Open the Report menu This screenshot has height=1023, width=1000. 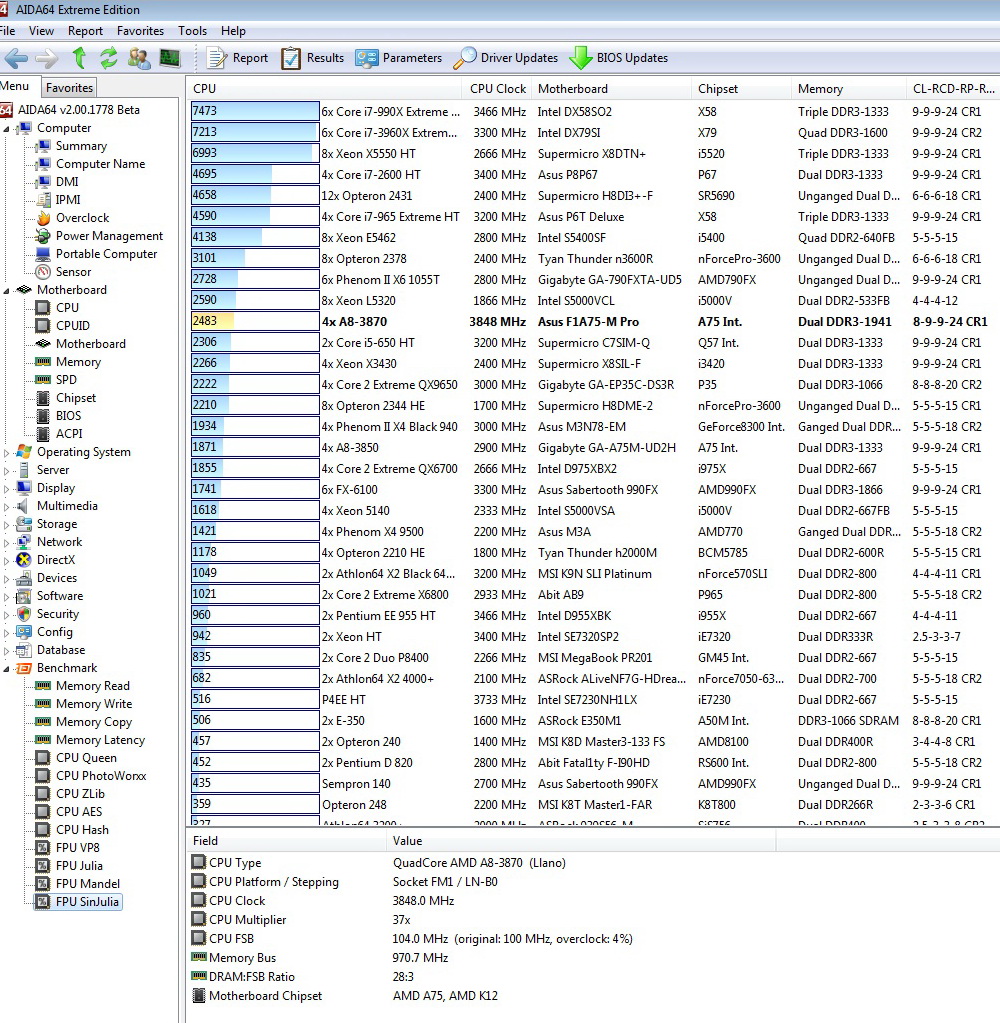click(85, 31)
